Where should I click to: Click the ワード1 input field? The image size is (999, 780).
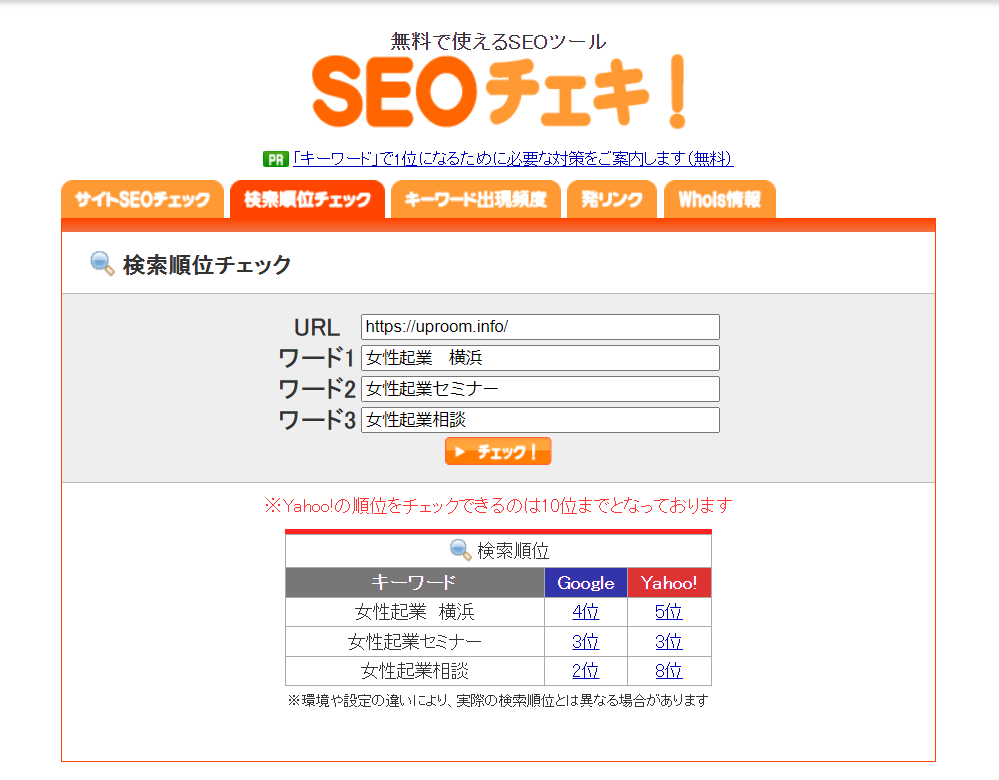(540, 358)
